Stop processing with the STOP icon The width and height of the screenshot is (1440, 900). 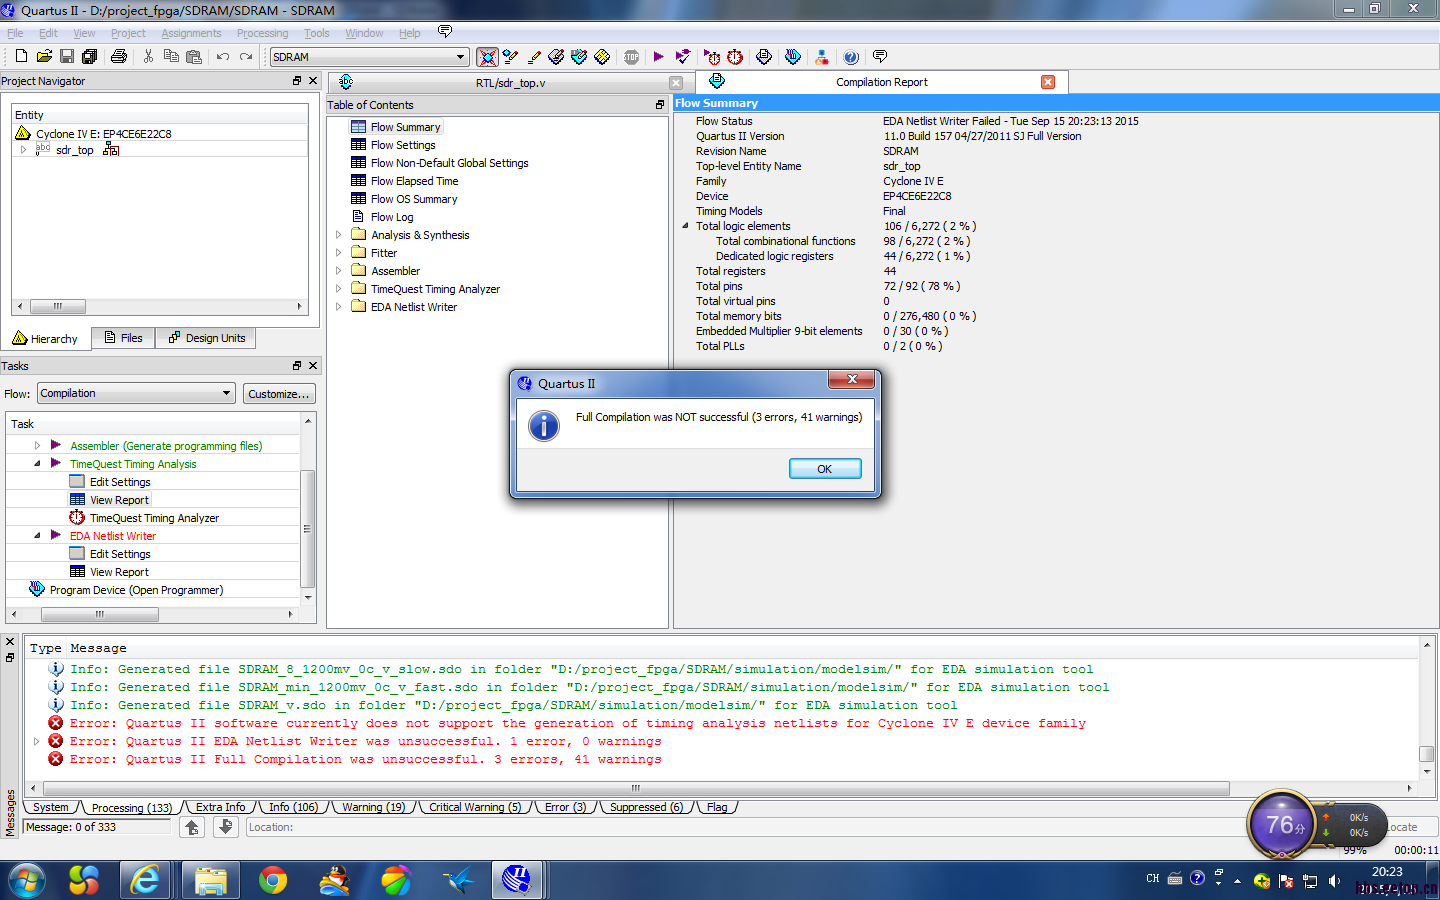tap(632, 57)
